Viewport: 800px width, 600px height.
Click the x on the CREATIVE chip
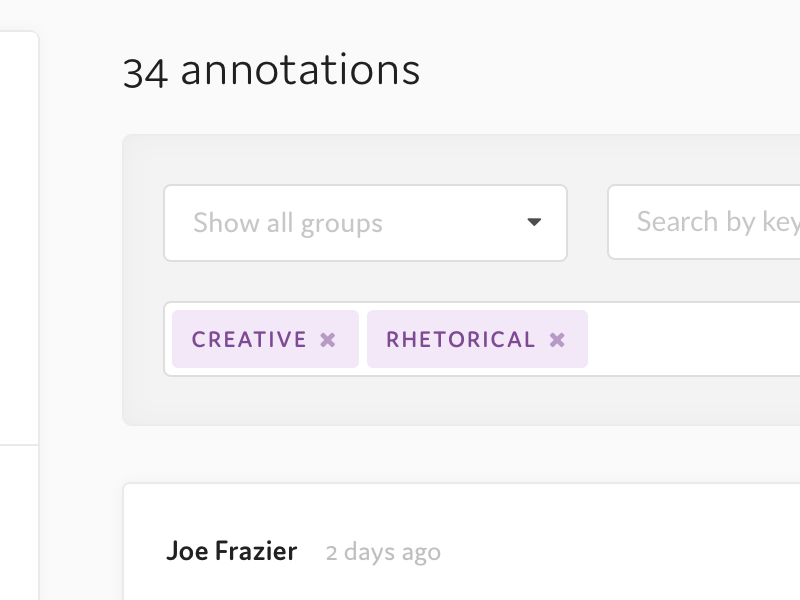pyautogui.click(x=327, y=339)
